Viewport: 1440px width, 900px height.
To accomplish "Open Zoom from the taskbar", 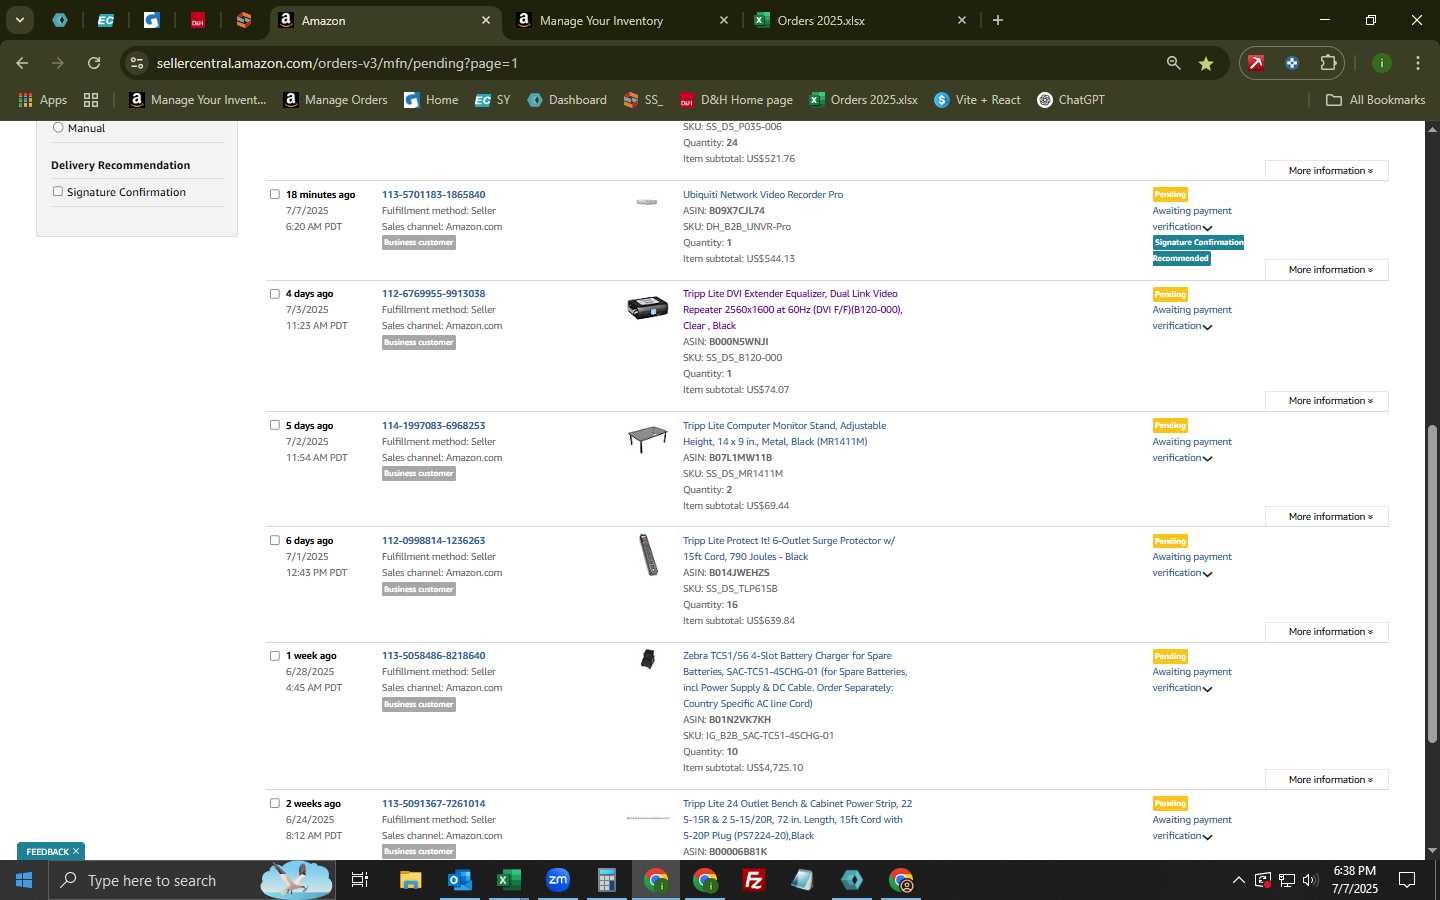I will point(557,880).
